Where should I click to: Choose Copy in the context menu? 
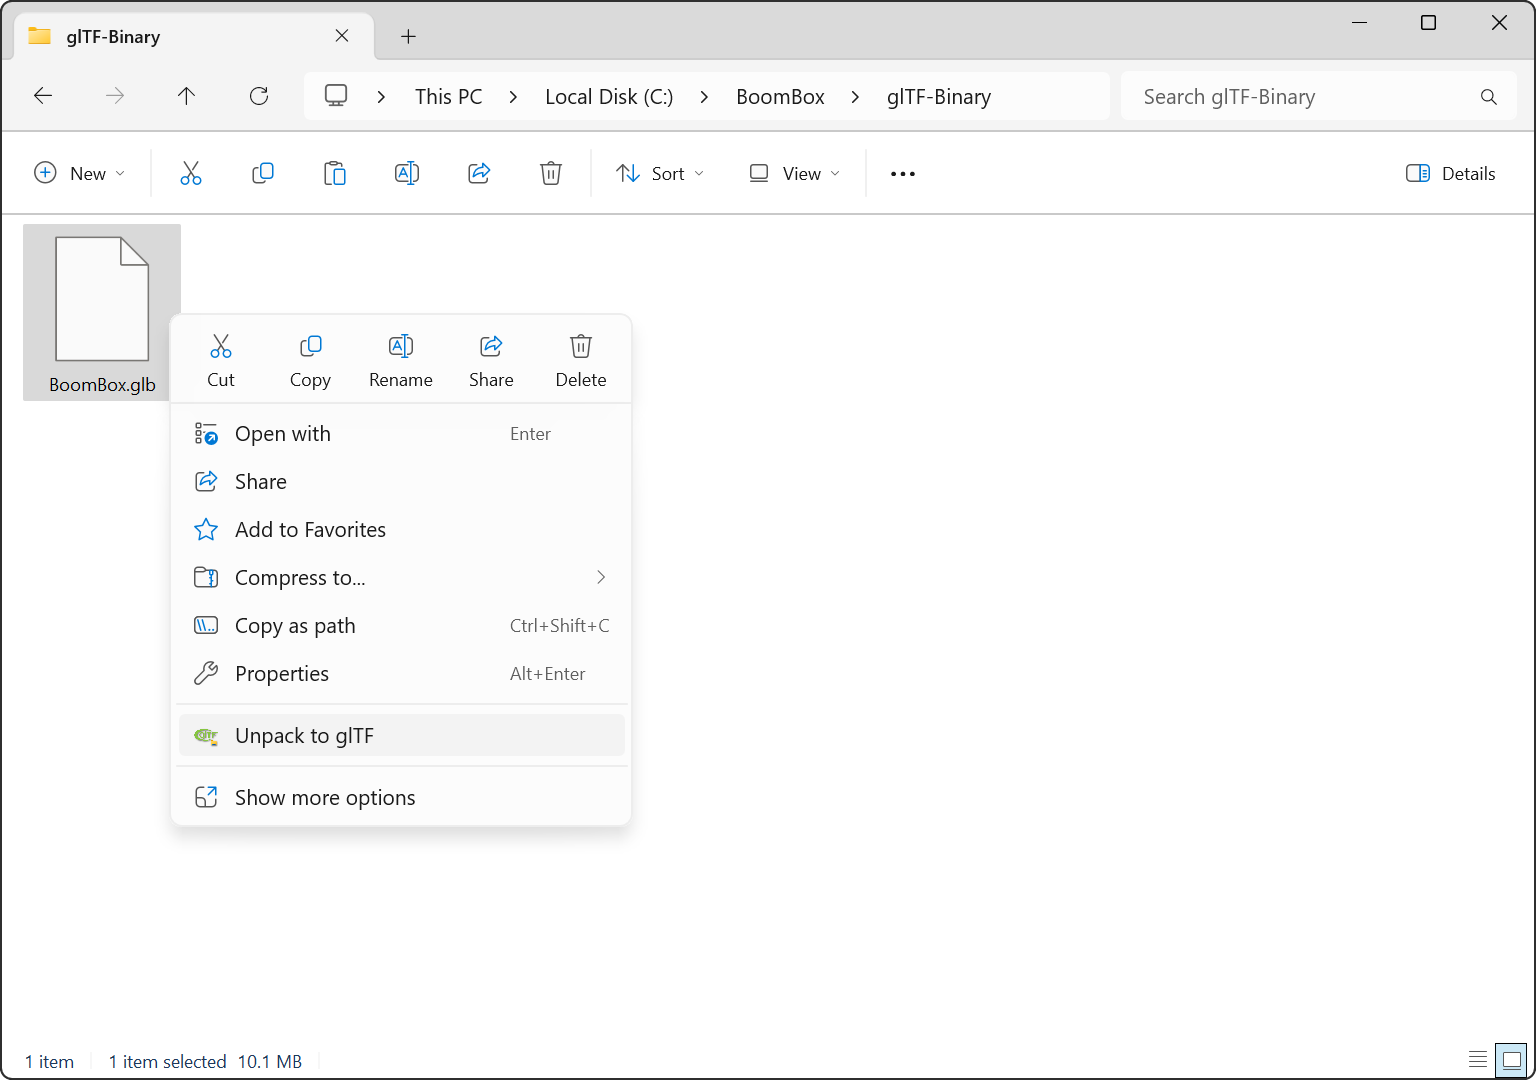pos(310,361)
